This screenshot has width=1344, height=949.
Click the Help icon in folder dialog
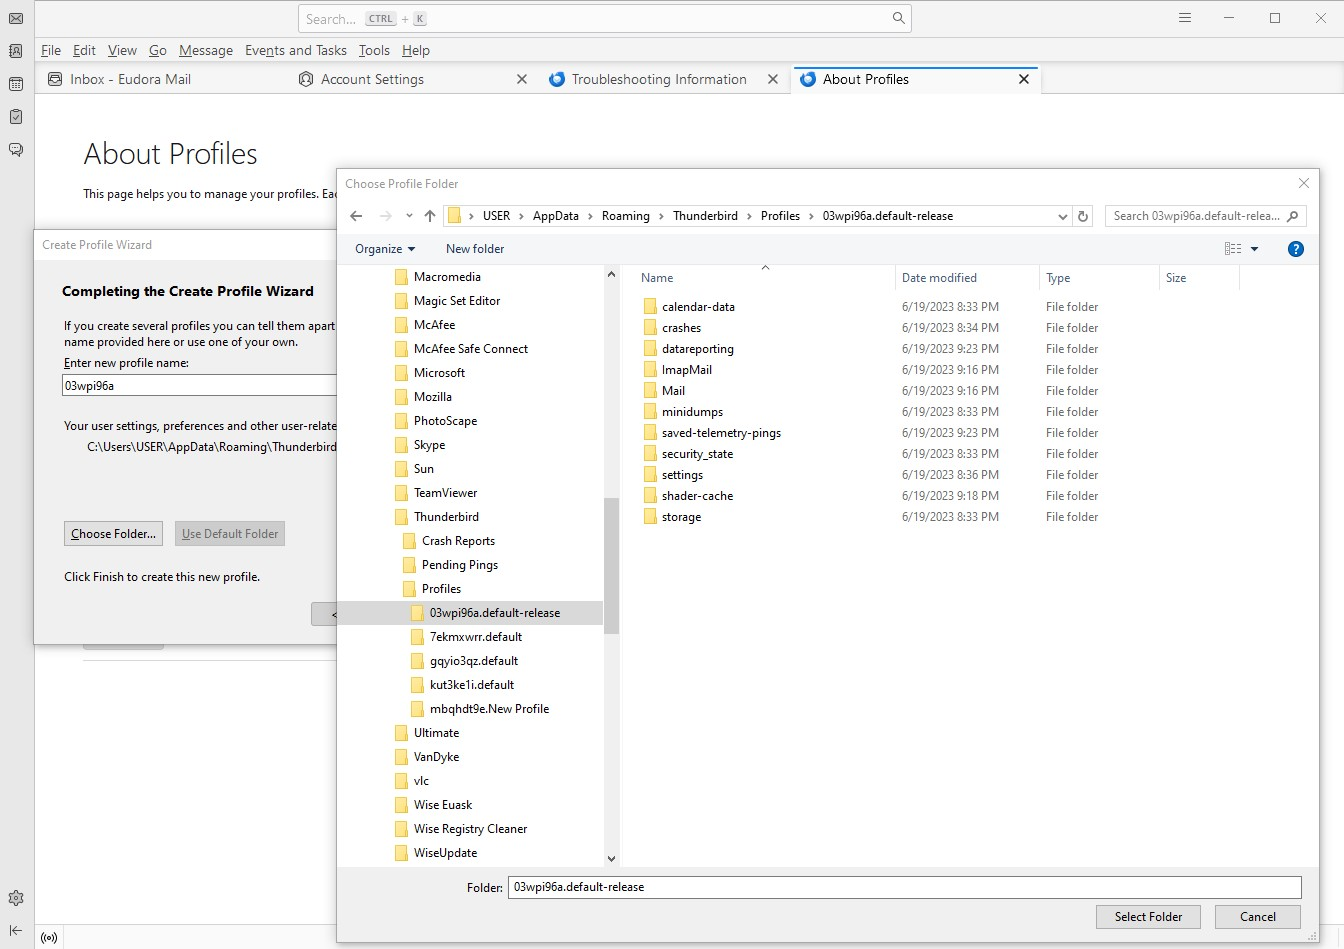(x=1295, y=249)
